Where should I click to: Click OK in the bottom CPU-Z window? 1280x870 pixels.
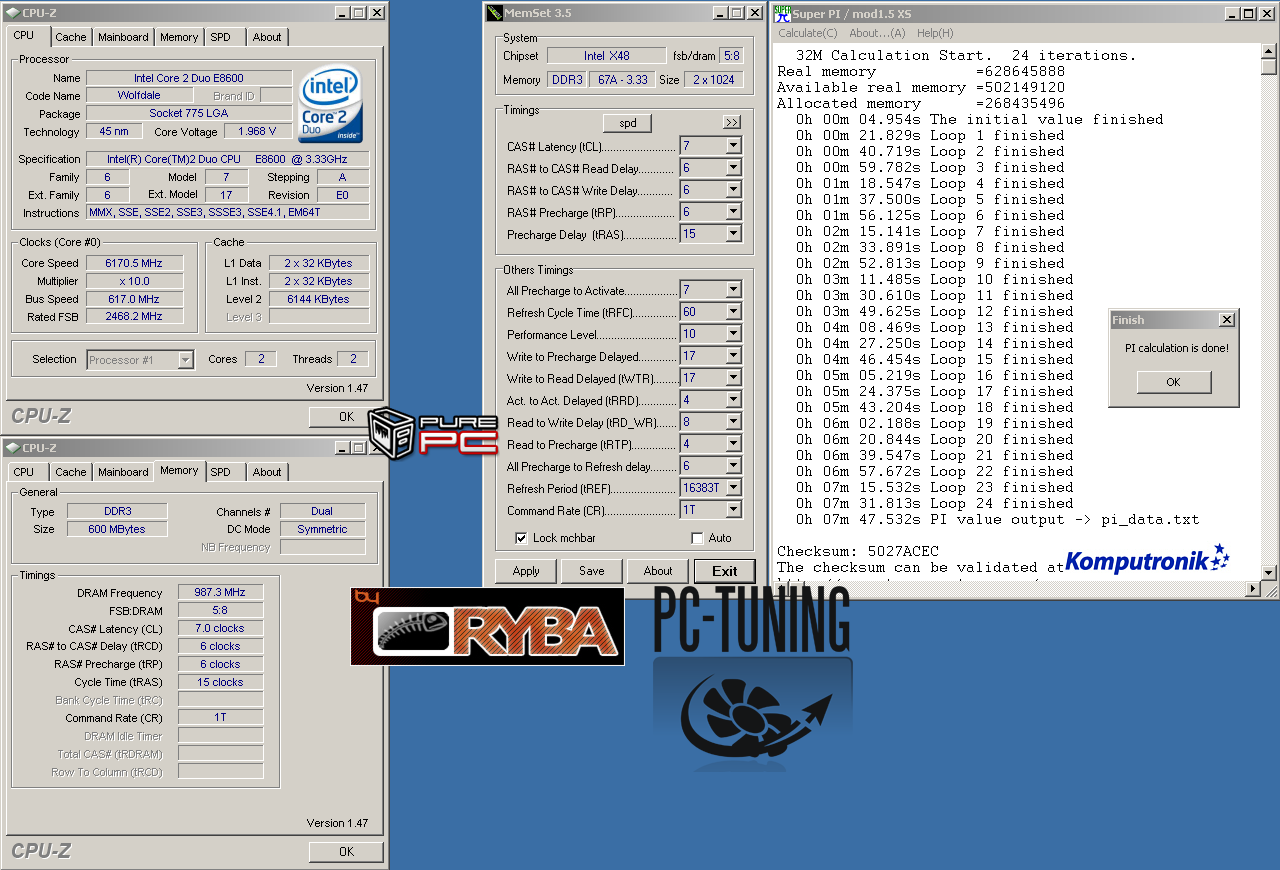(x=346, y=852)
